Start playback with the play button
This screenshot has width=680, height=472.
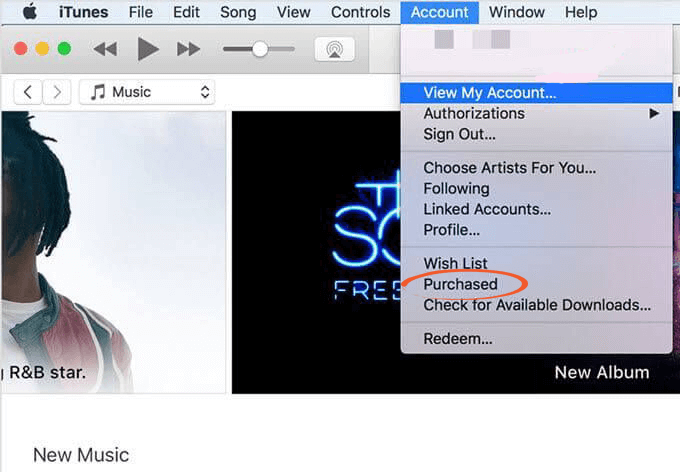click(147, 49)
